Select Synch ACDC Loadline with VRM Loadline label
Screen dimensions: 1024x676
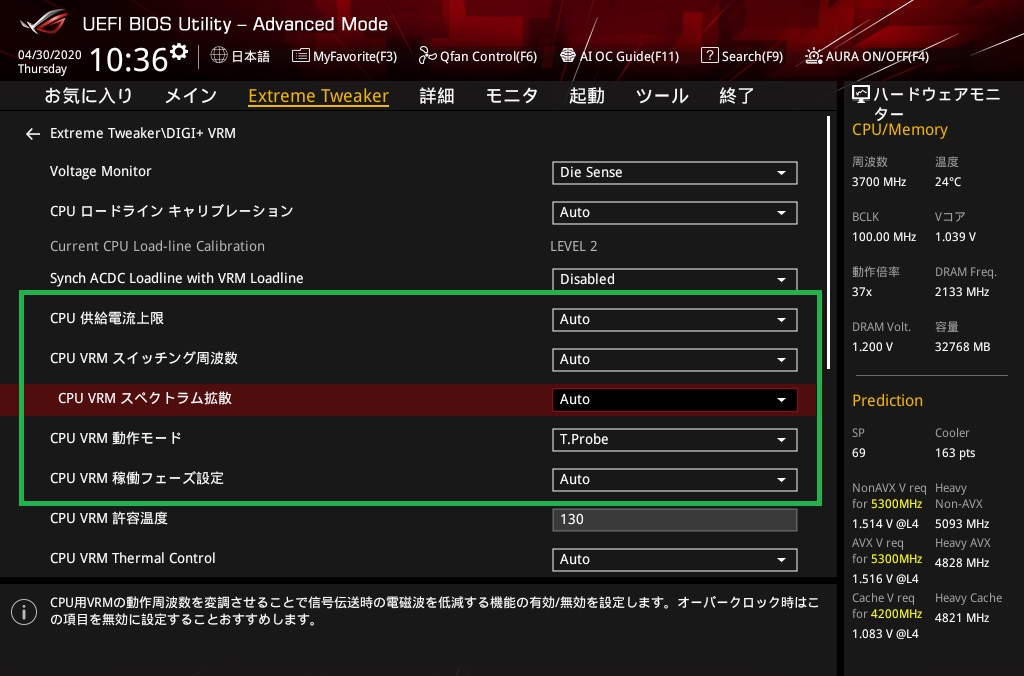coord(176,278)
